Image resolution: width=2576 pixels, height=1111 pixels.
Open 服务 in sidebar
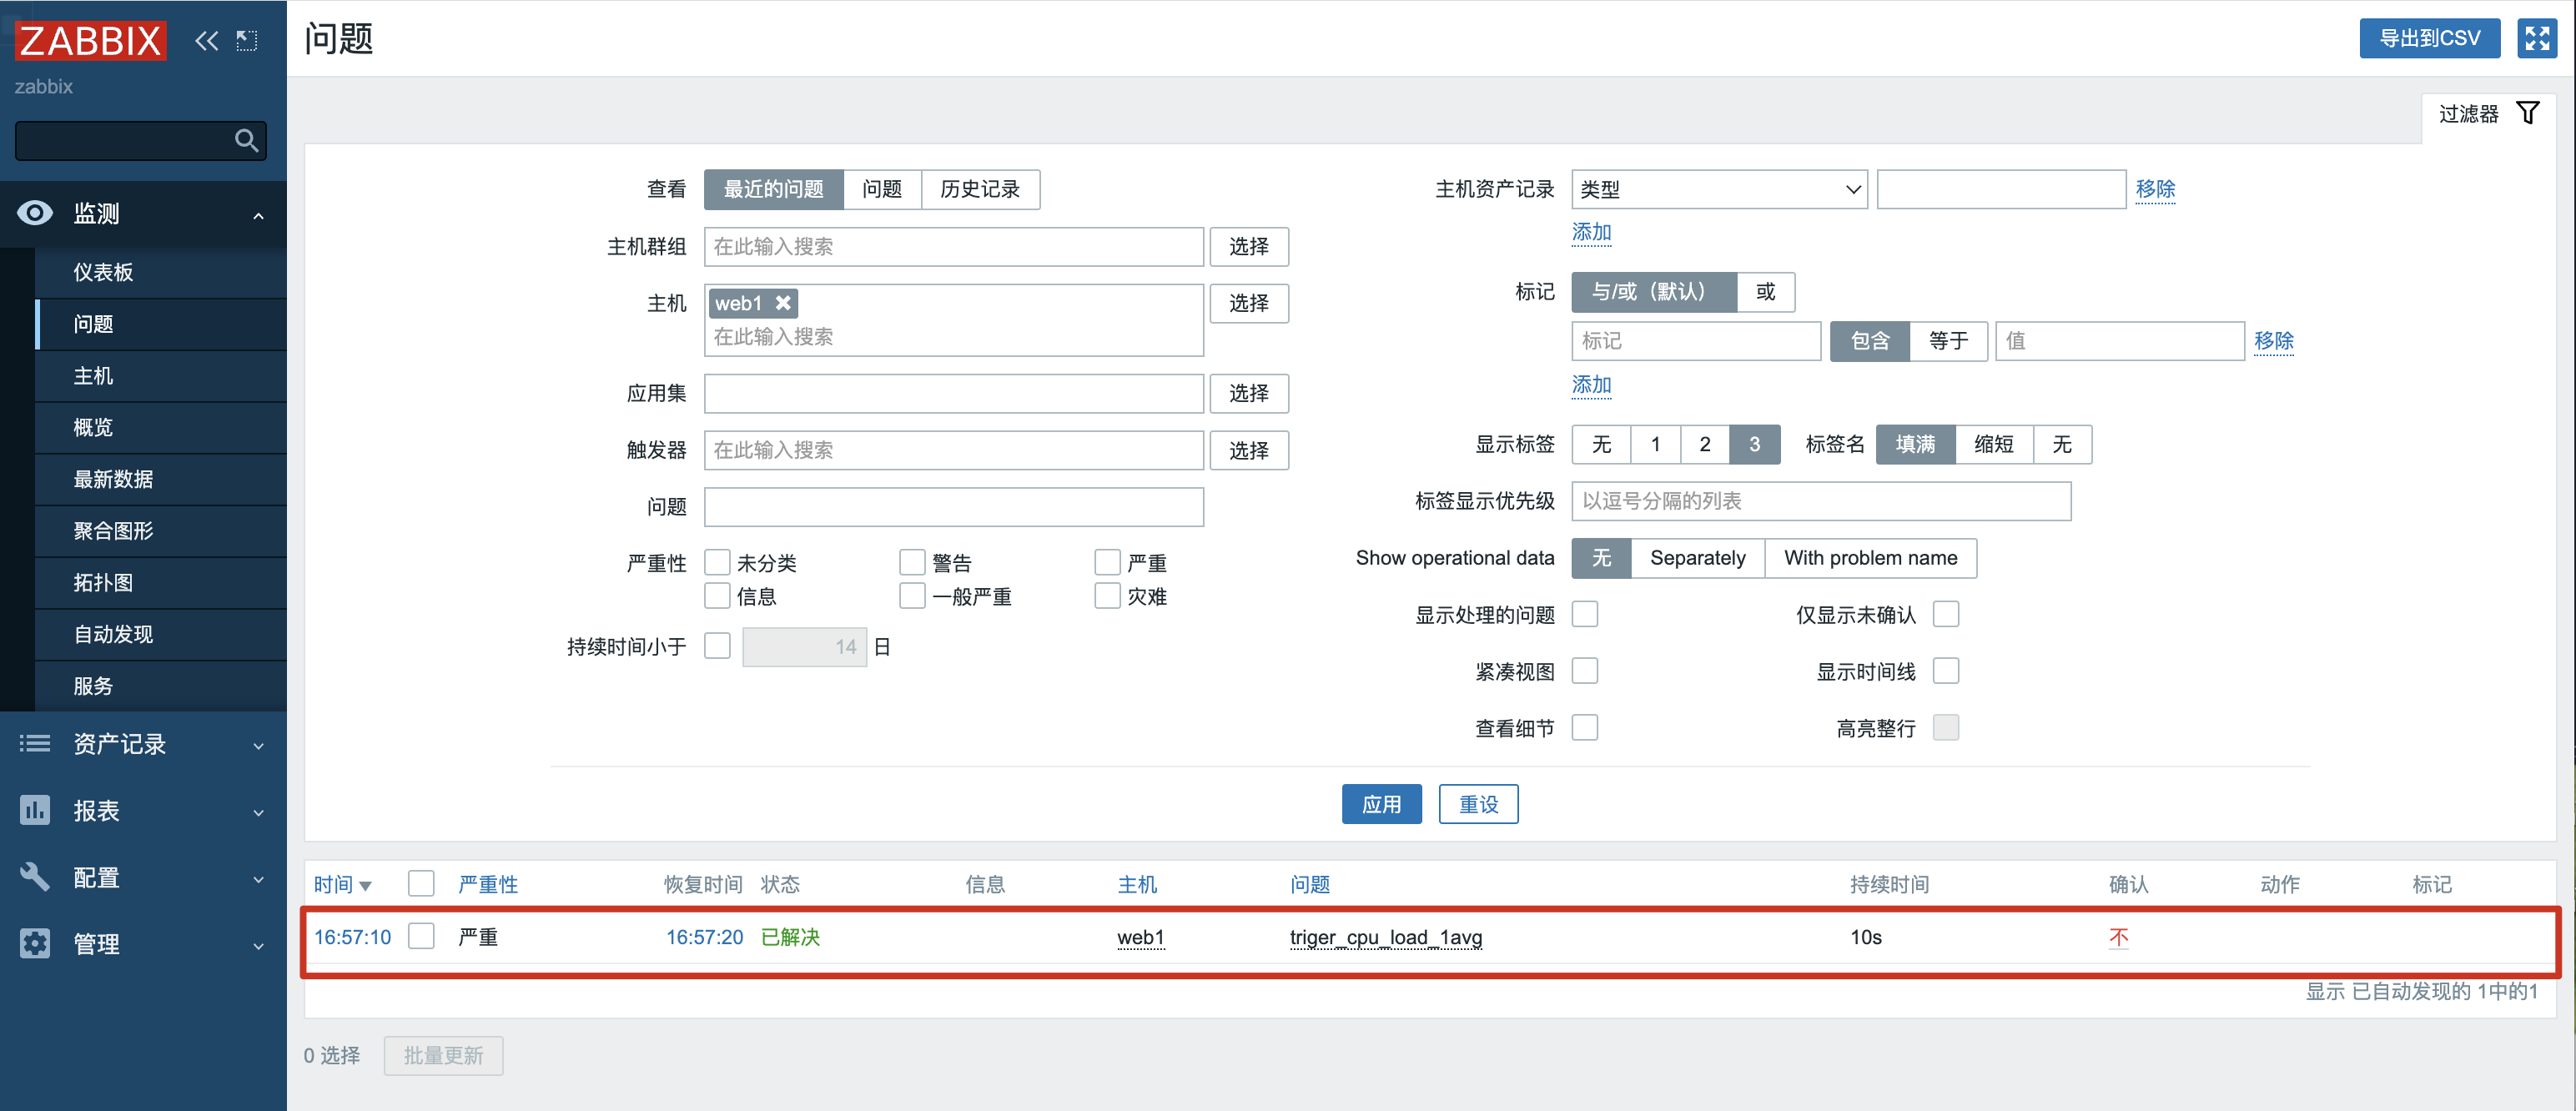pos(160,686)
